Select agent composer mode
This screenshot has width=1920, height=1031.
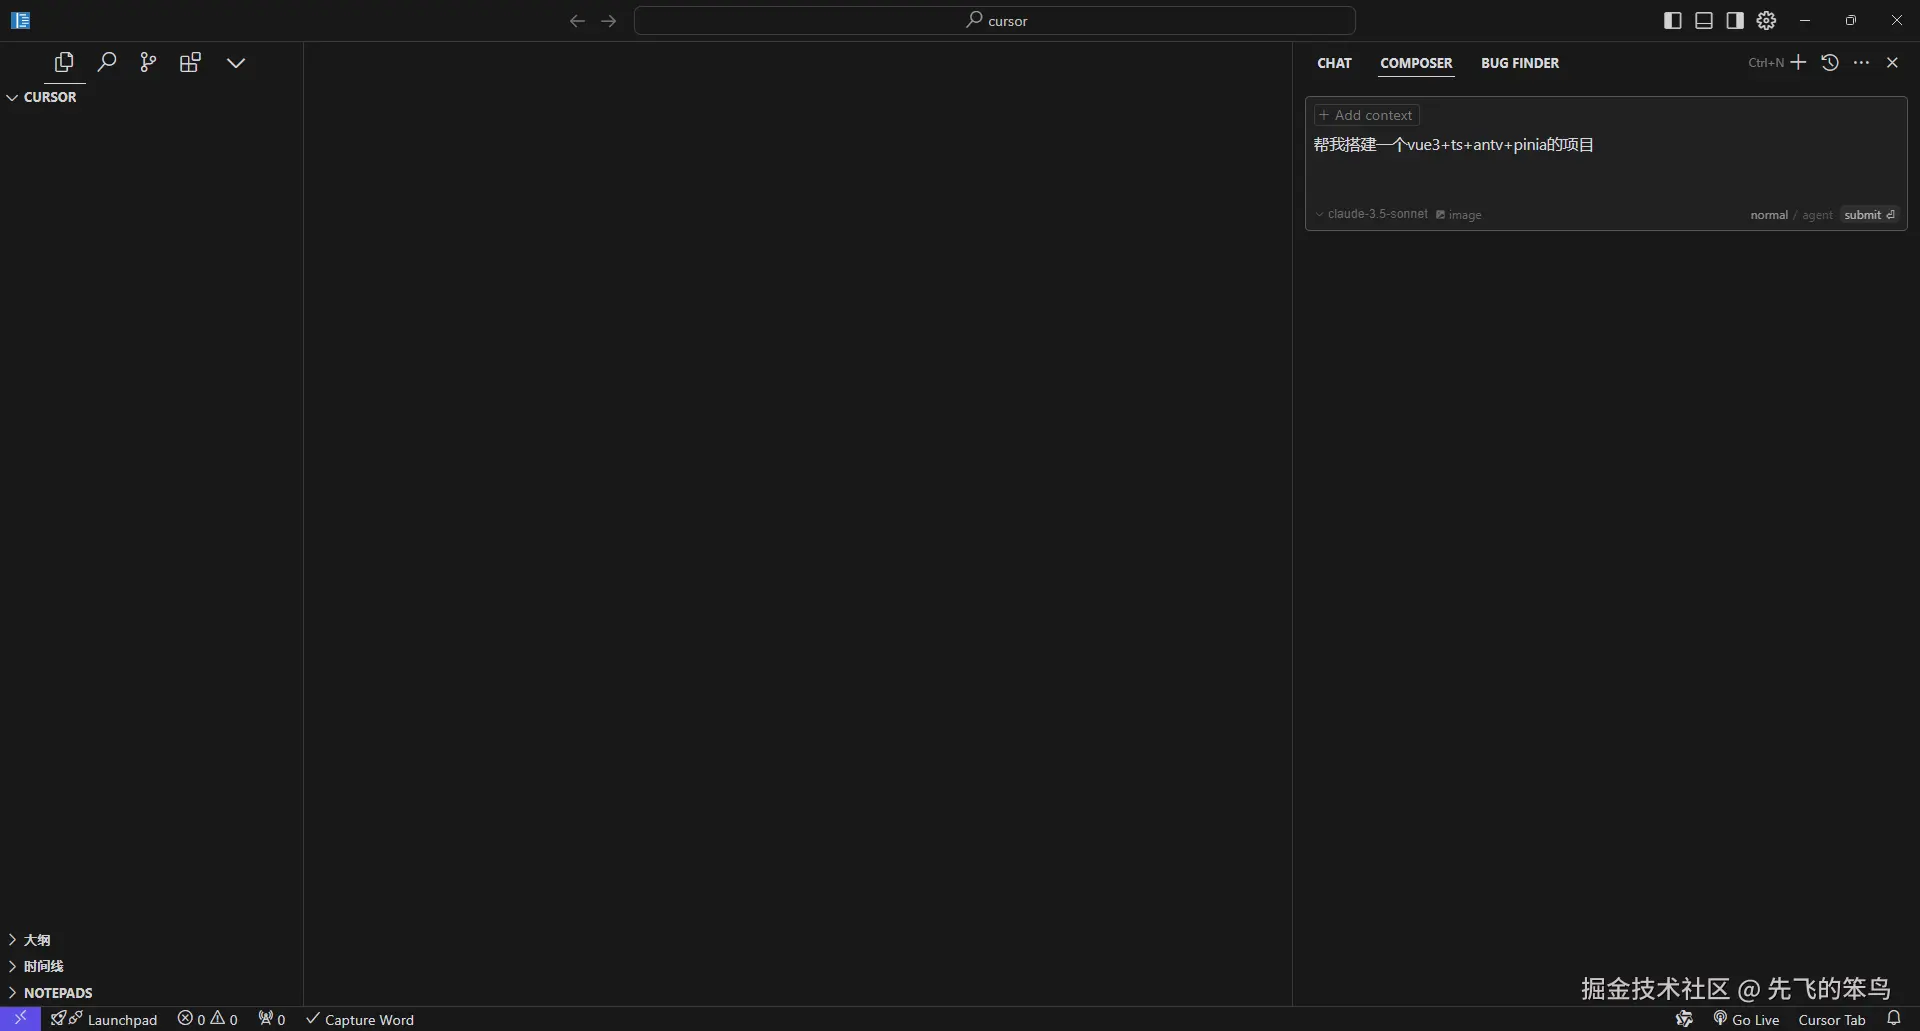(x=1817, y=215)
